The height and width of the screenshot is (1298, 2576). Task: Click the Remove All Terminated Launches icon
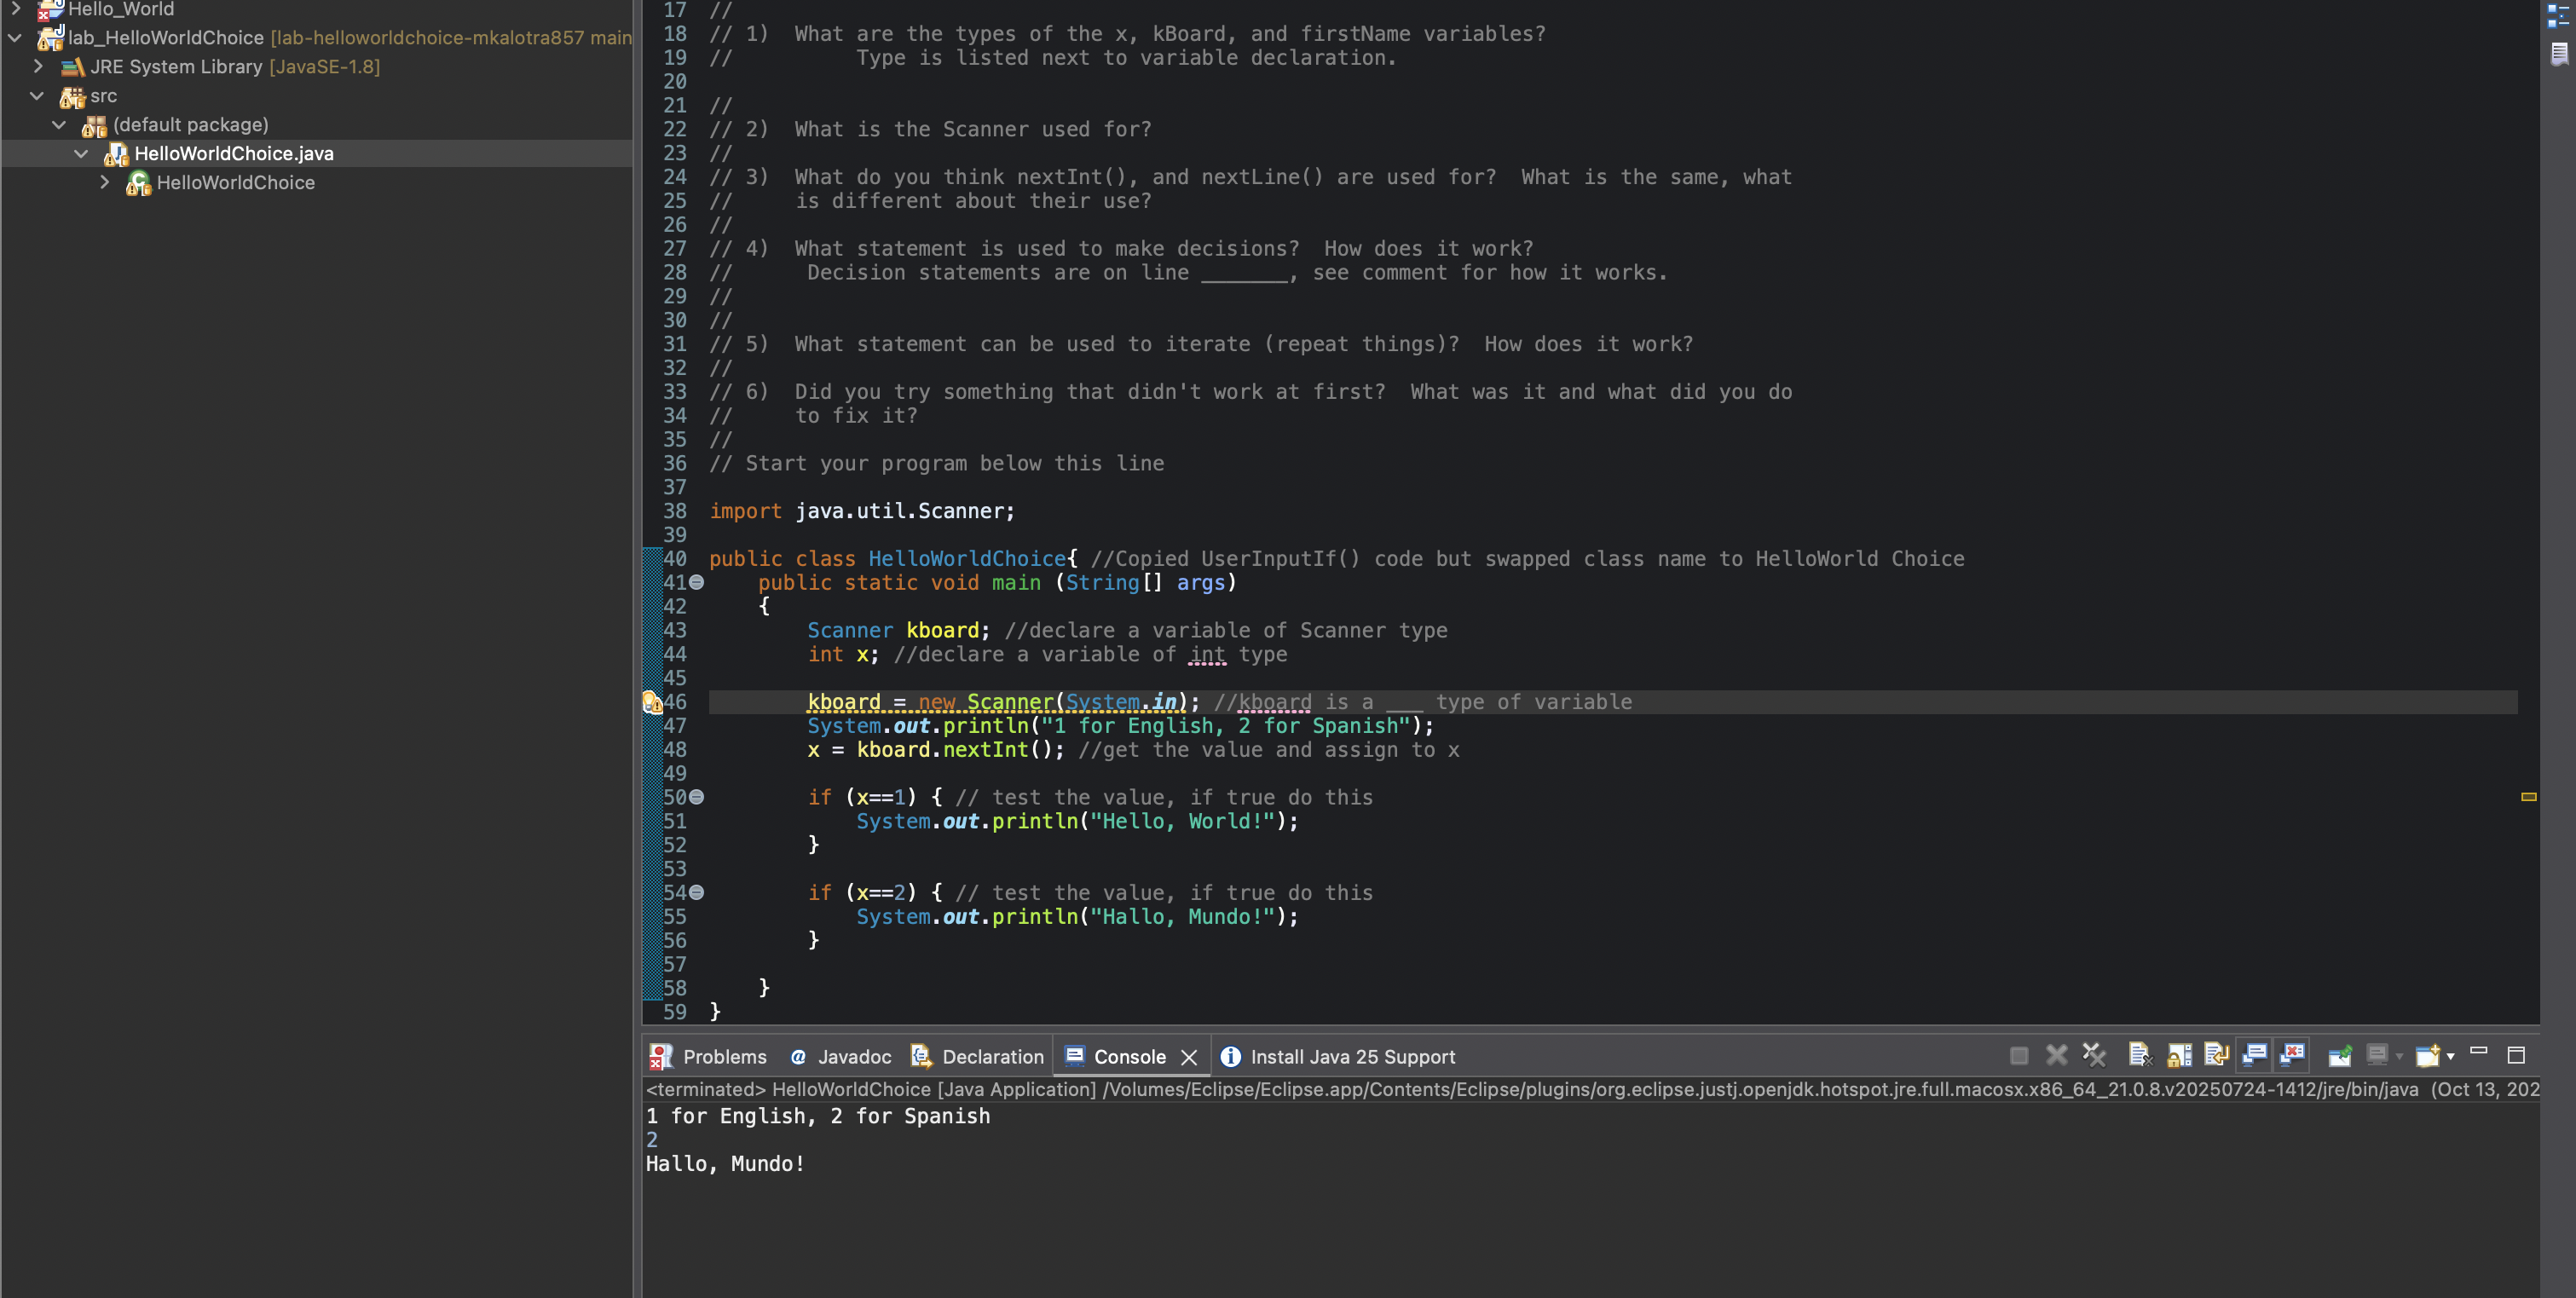coord(2094,1055)
